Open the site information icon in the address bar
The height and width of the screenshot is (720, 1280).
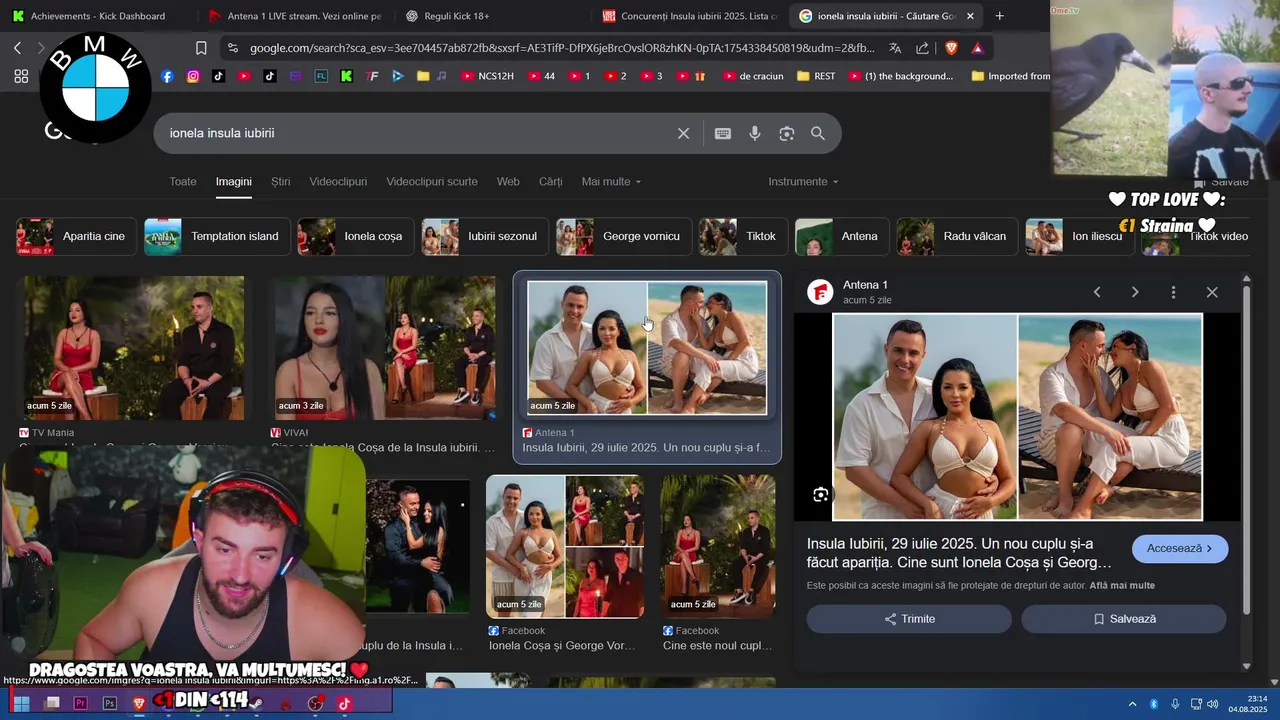232,48
